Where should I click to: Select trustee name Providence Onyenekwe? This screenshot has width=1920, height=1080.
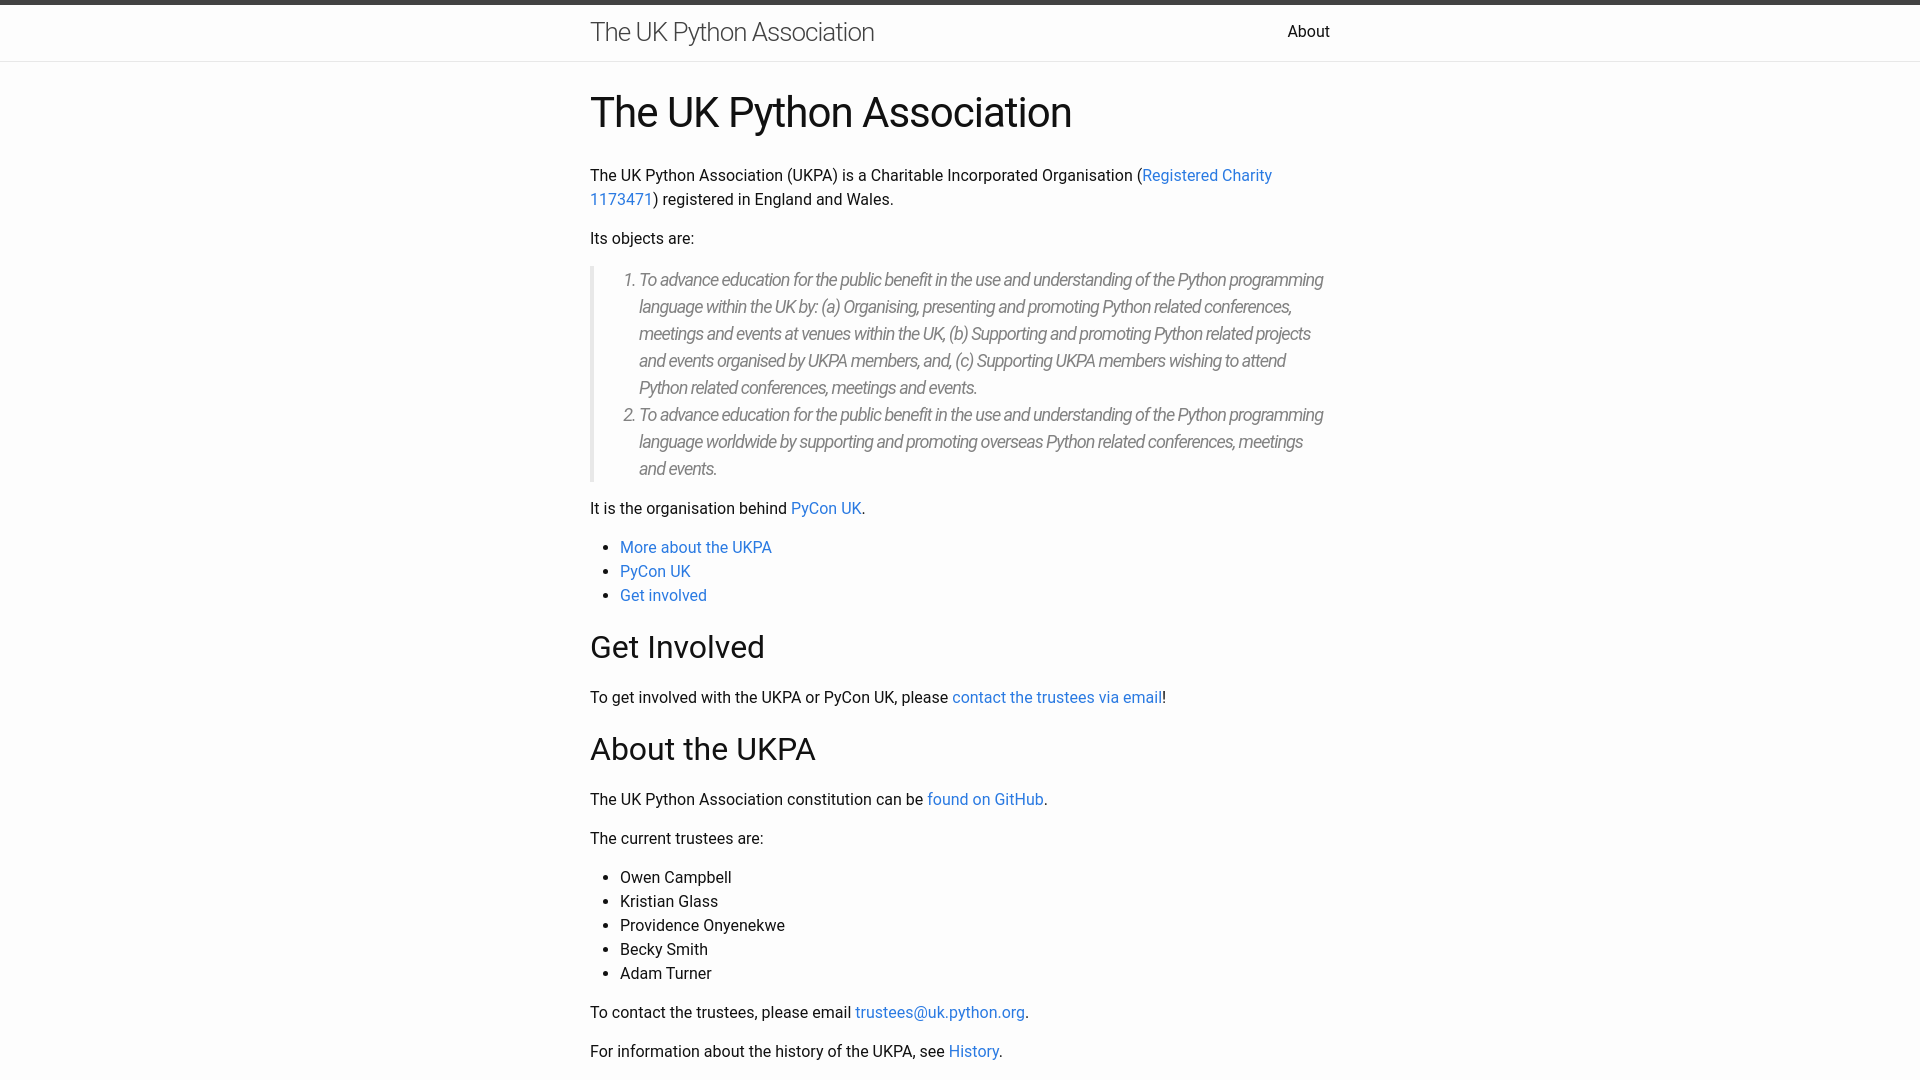click(x=702, y=925)
